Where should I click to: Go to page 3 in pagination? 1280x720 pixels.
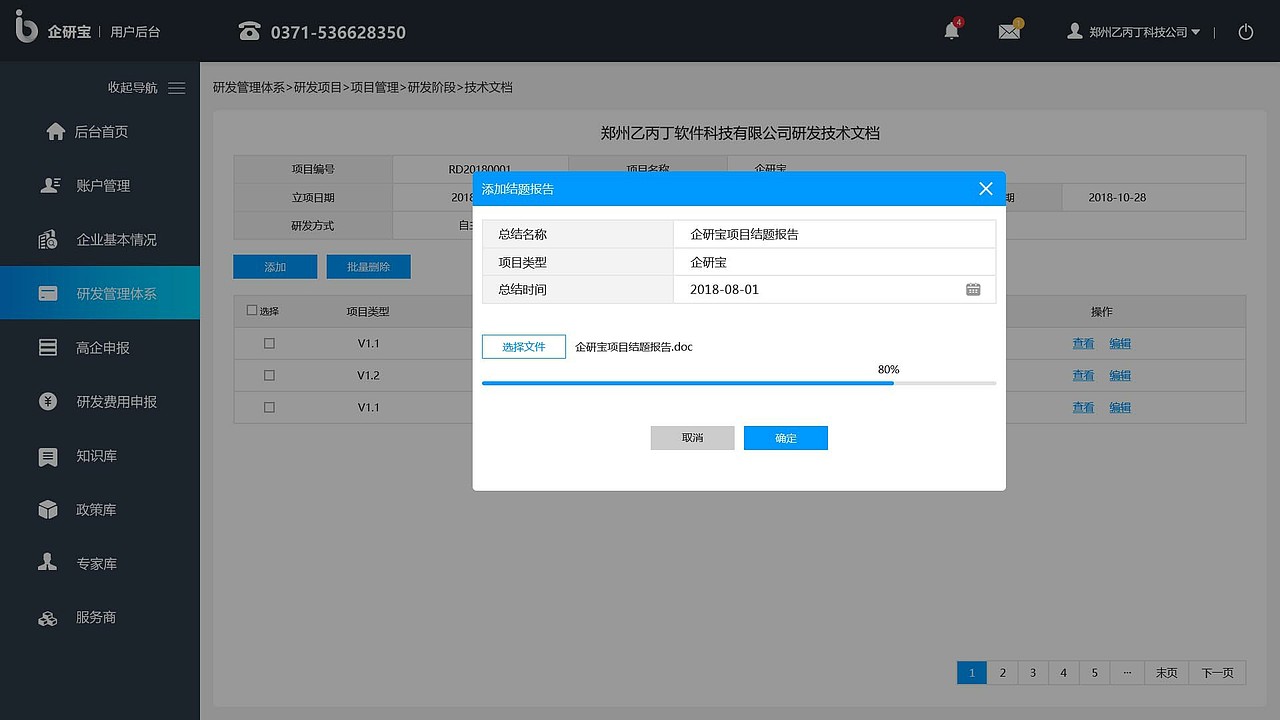coord(1032,672)
